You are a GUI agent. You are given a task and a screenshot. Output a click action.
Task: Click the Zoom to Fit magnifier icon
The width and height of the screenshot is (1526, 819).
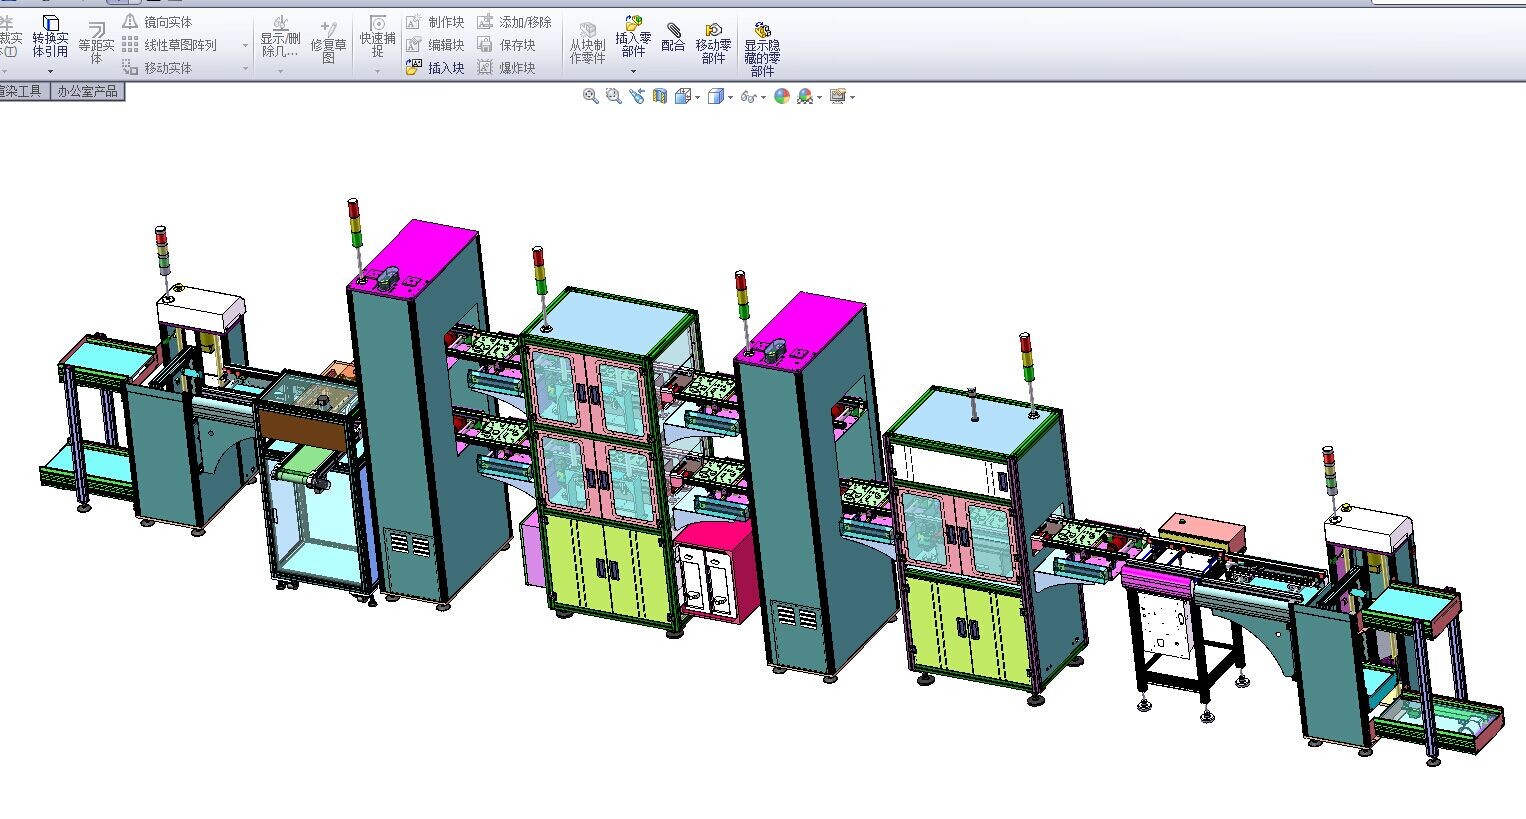[x=590, y=96]
